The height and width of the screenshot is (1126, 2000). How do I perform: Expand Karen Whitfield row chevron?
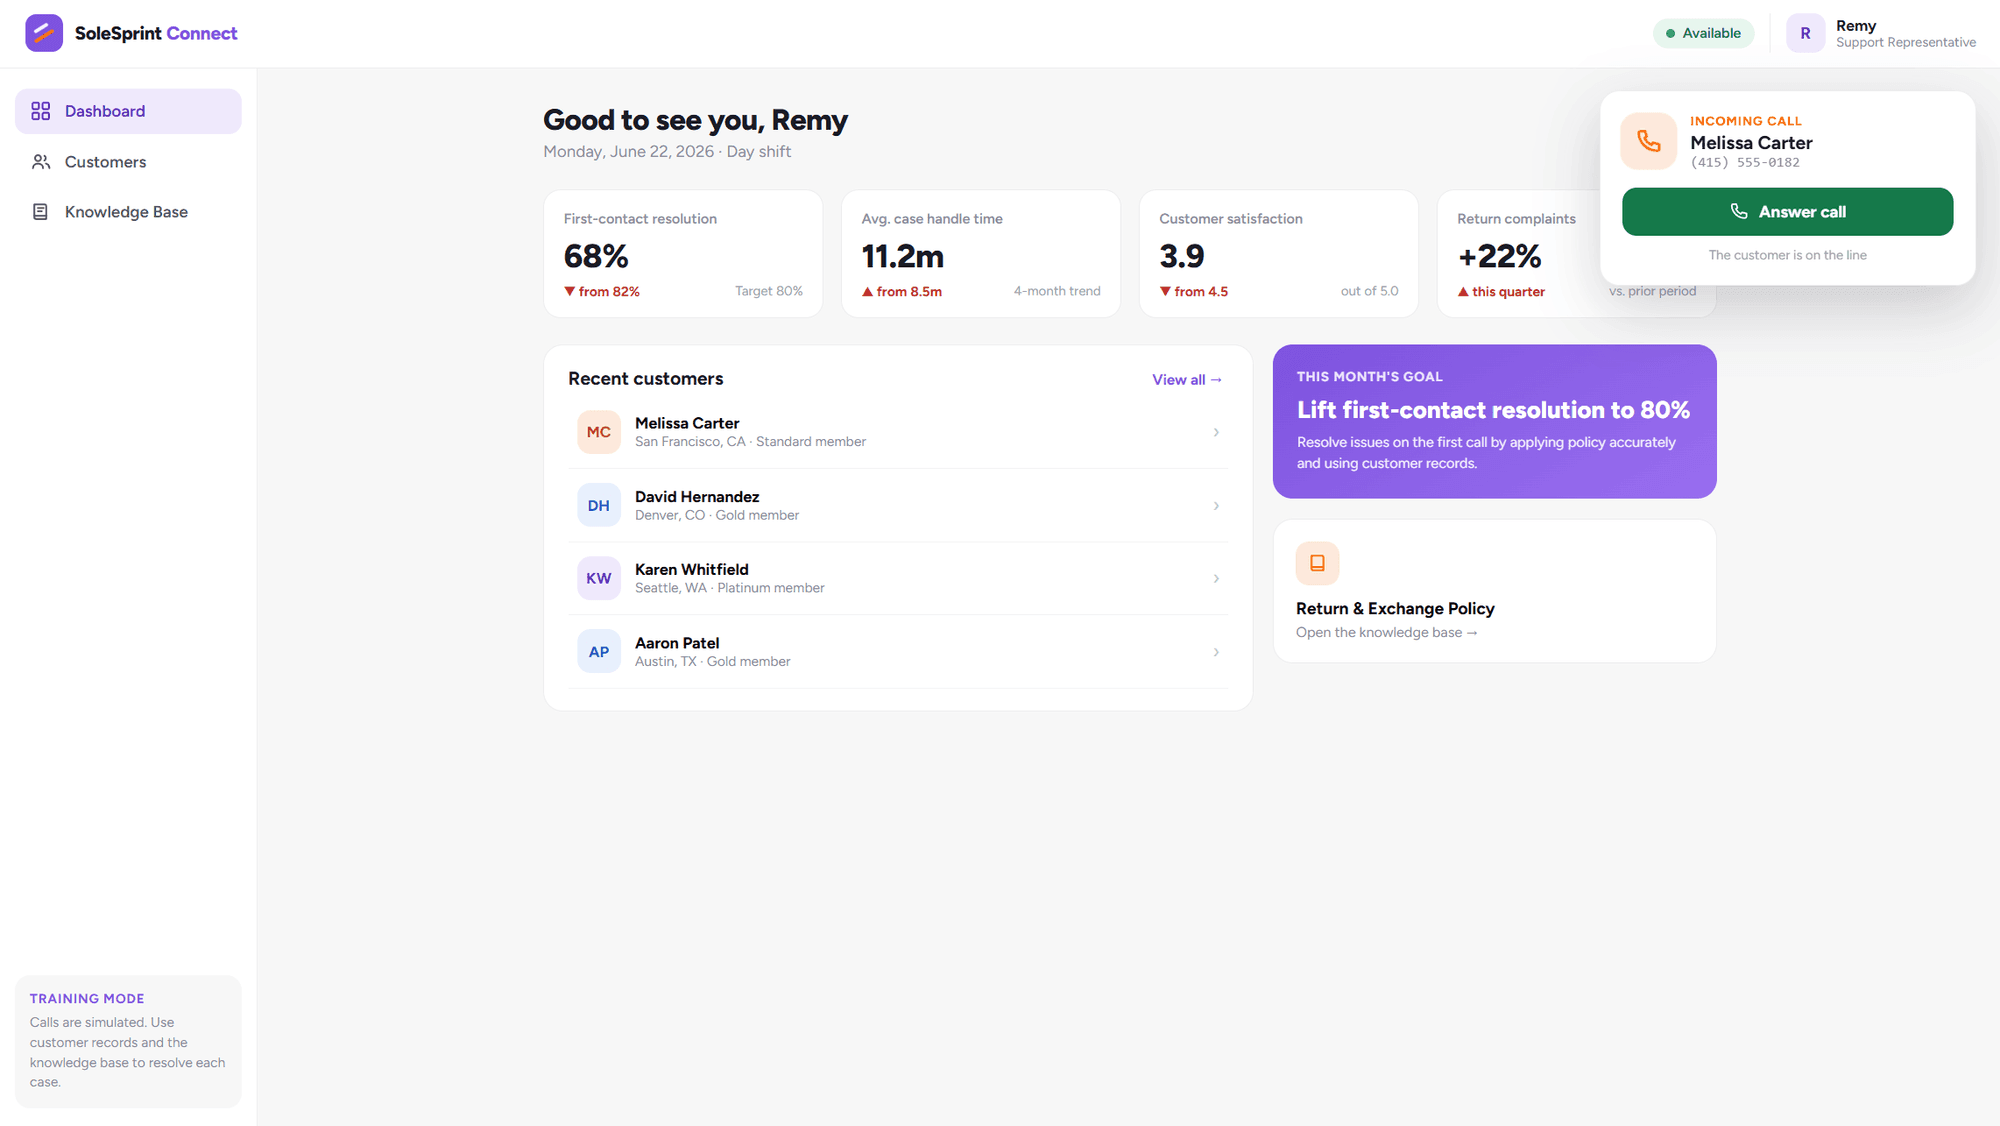point(1216,579)
